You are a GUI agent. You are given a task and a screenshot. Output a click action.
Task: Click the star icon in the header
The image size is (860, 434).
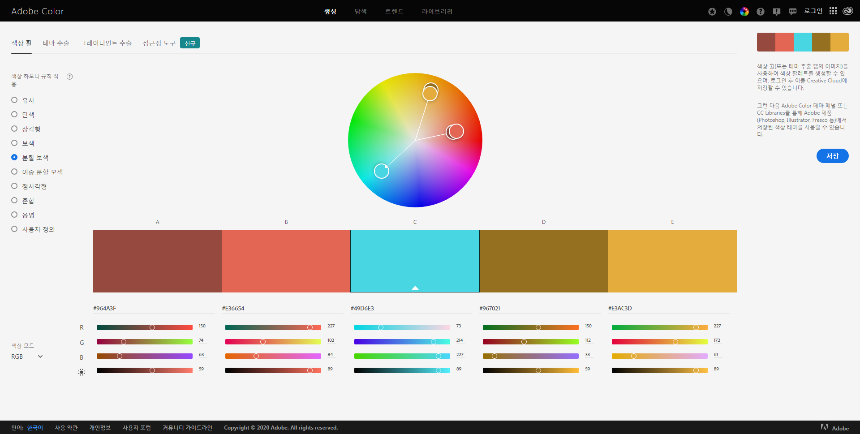point(712,12)
